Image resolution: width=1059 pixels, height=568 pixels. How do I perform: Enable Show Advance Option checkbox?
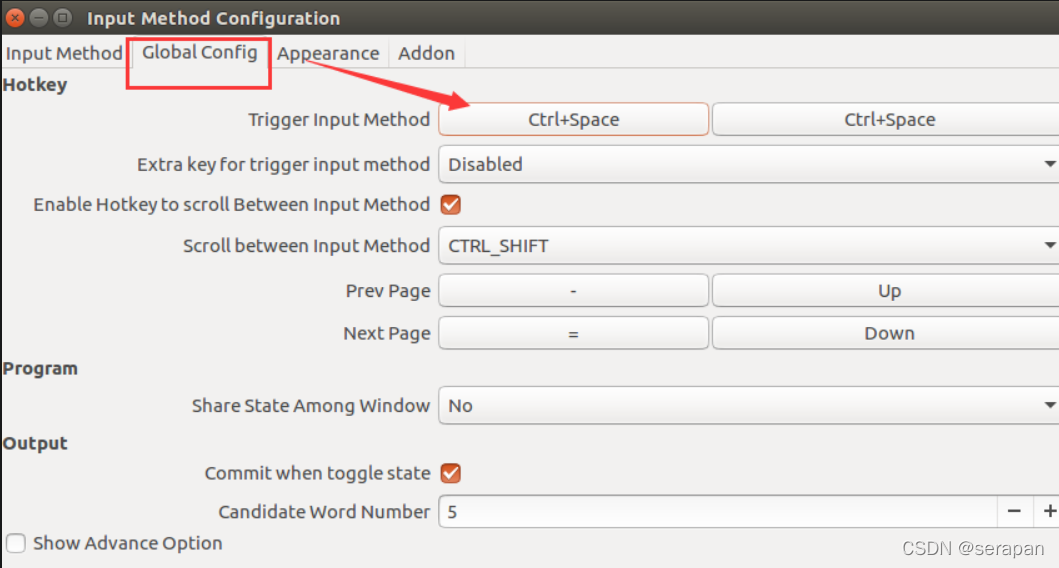[16, 543]
